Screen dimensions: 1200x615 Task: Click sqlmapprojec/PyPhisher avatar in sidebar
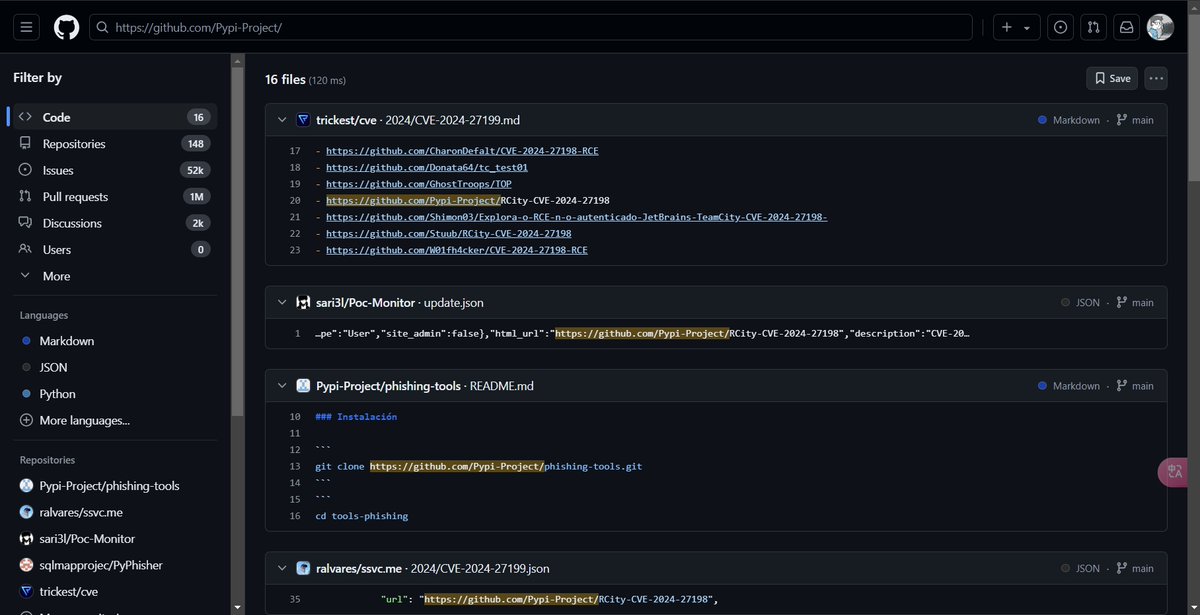click(x=26, y=565)
